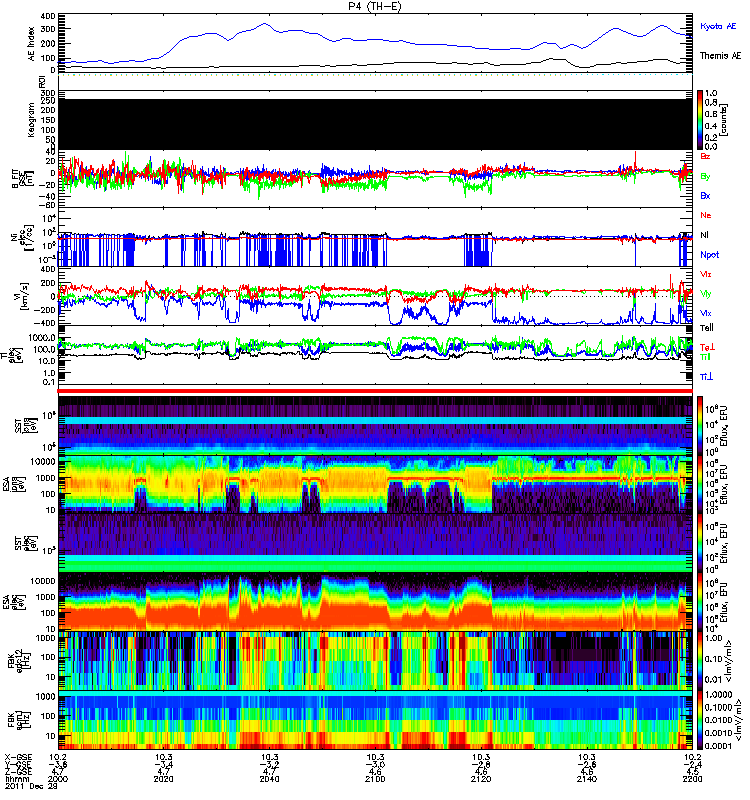Viewport: 750px width, 800px height.
Task: Click the 2120 time axis tick label
Action: (x=481, y=779)
